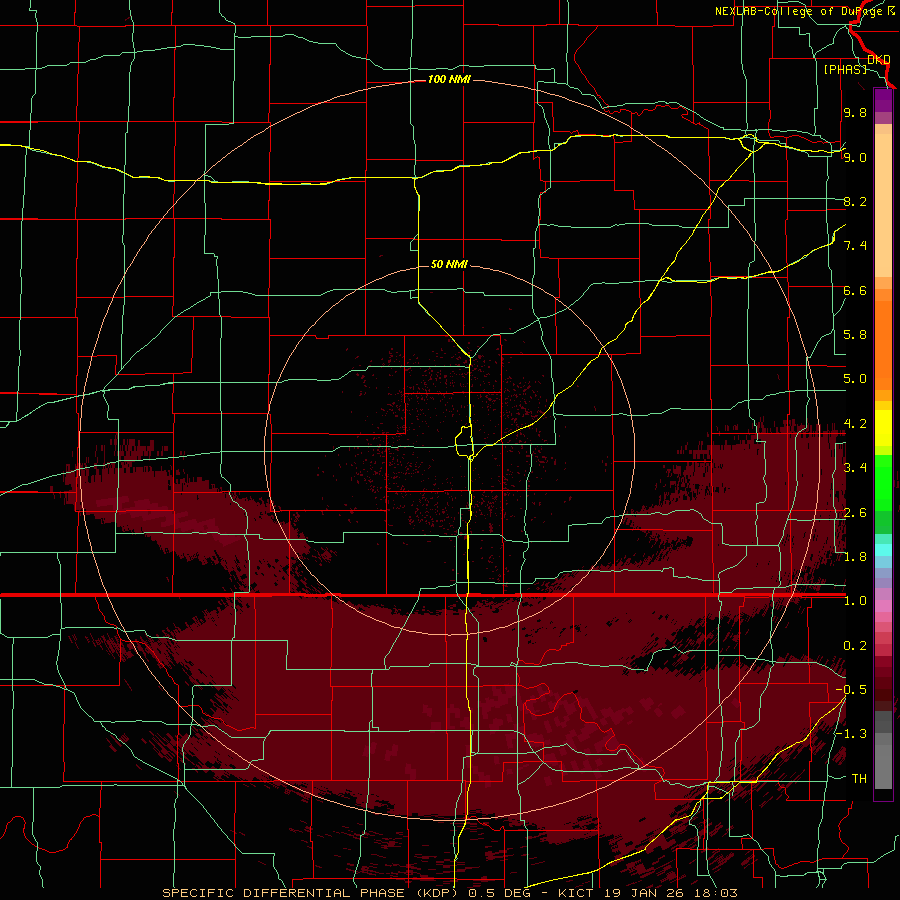
Task: Click the DKD label above the legend
Action: pos(879,60)
